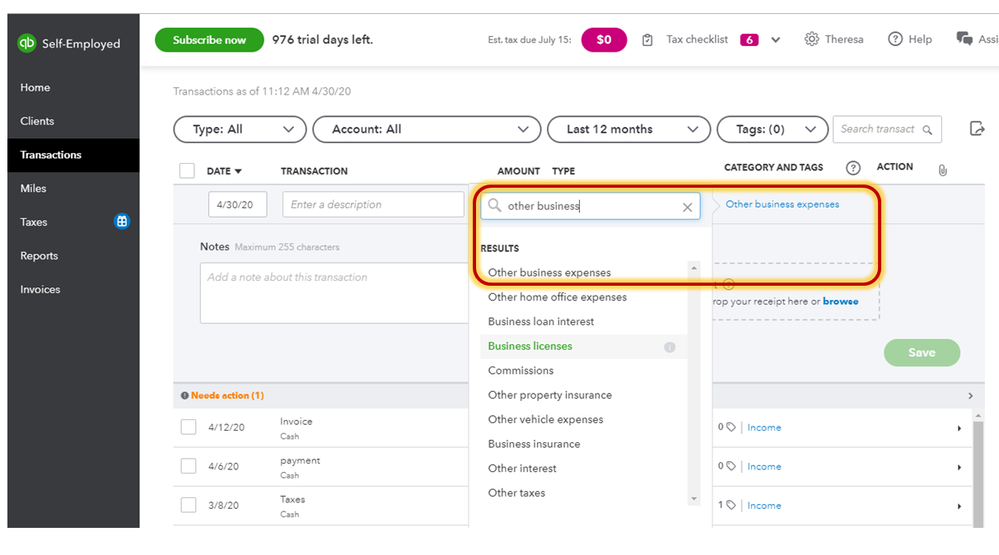Image resolution: width=999 pixels, height=555 pixels.
Task: Click the export transactions icon
Action: (977, 129)
